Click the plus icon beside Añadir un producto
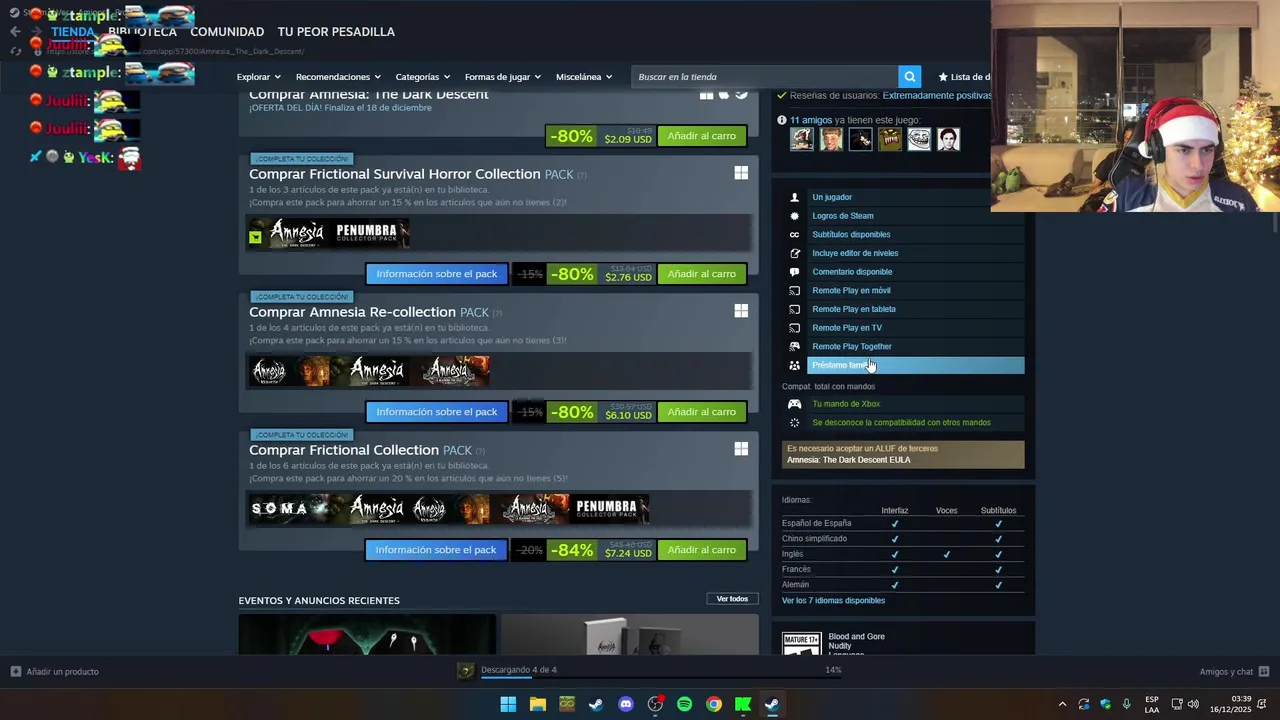1280x720 pixels. coord(16,672)
